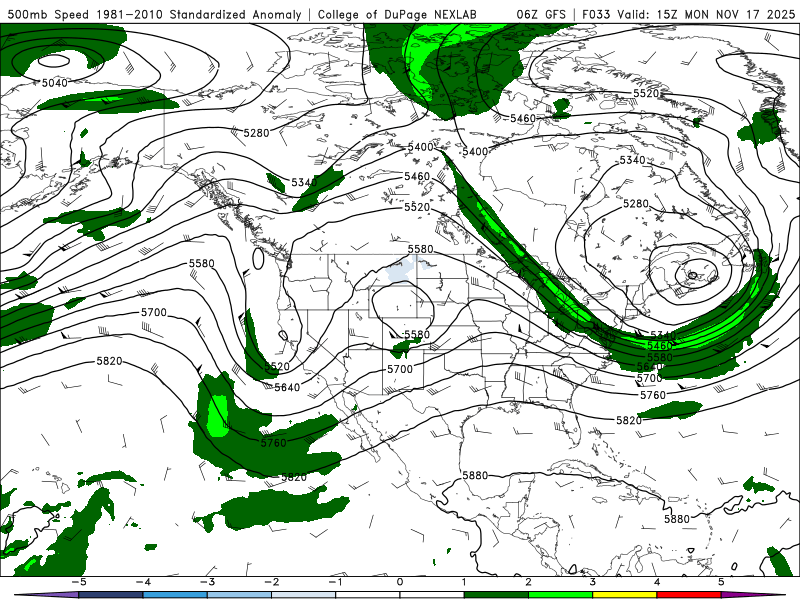The height and width of the screenshot is (600, 800).
Task: Click the oval contour at the 5040 low center
Action: click(54, 61)
